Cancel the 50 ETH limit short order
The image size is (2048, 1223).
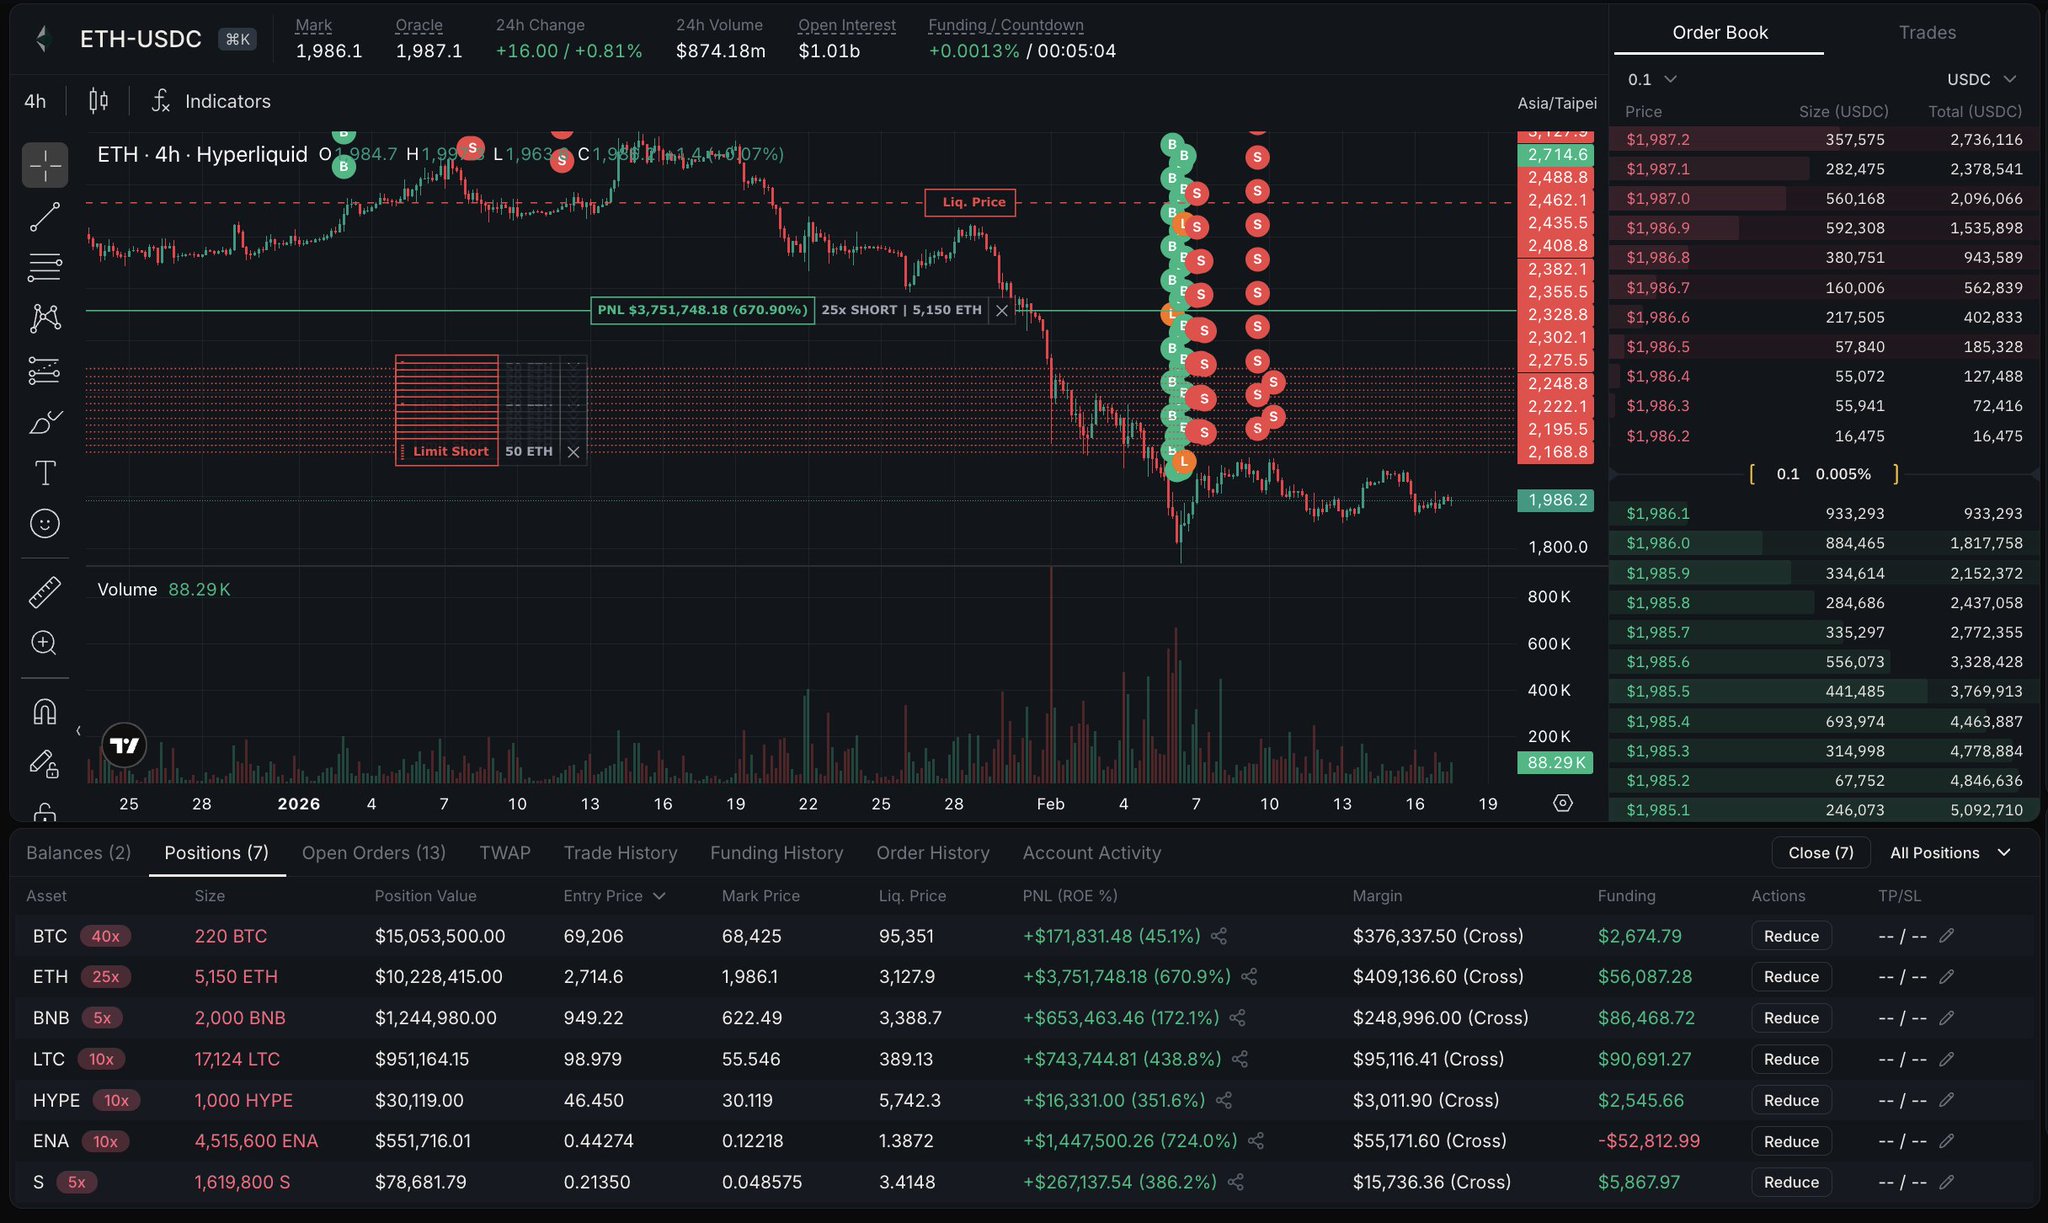coord(573,452)
